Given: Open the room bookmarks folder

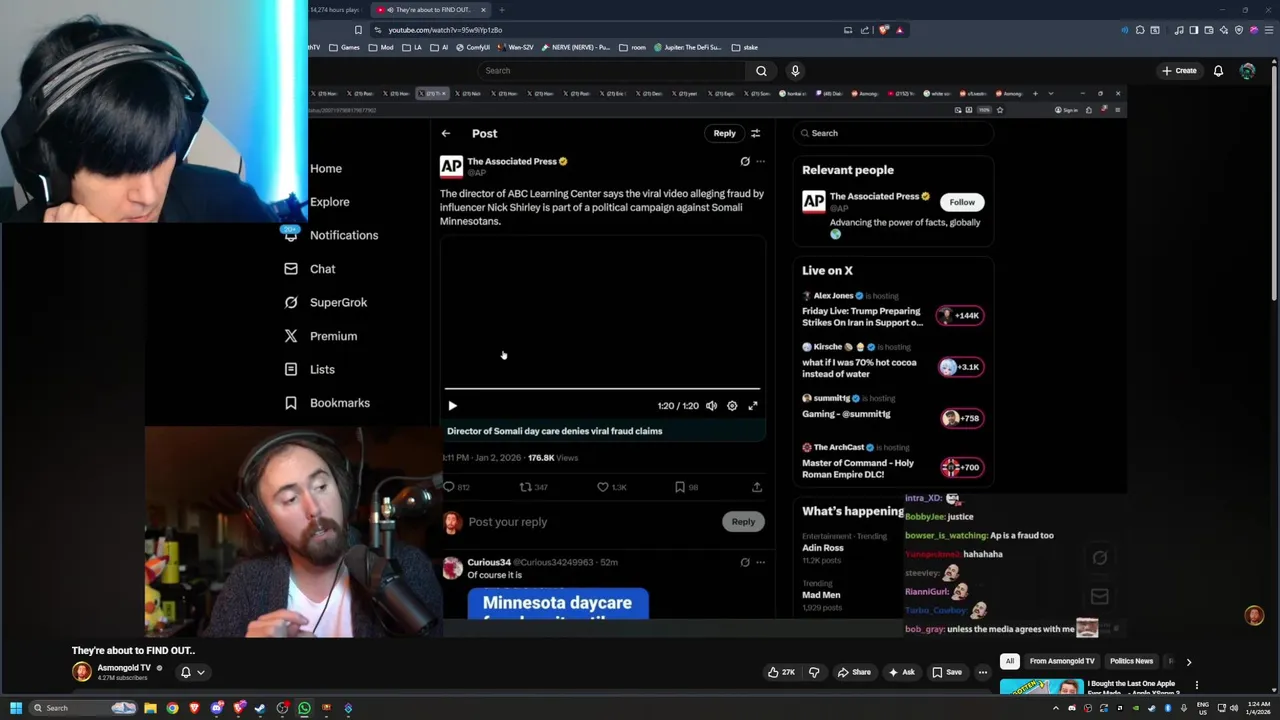Looking at the screenshot, I should tap(633, 47).
